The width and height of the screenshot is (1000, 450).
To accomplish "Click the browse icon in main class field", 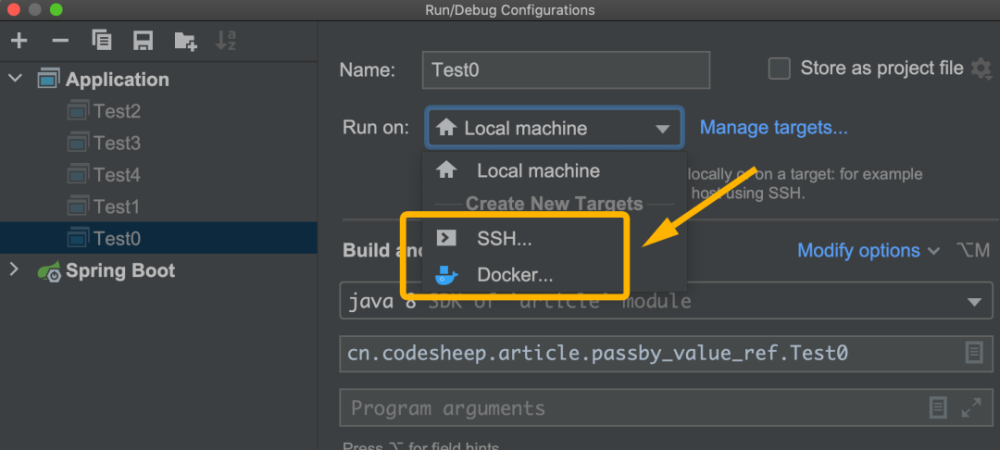I will tap(973, 353).
